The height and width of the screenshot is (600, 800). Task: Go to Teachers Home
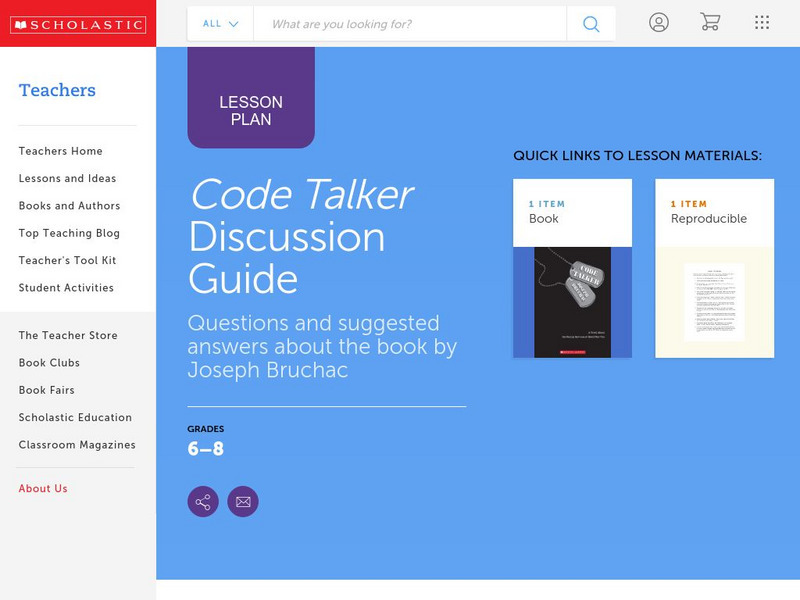coord(61,151)
